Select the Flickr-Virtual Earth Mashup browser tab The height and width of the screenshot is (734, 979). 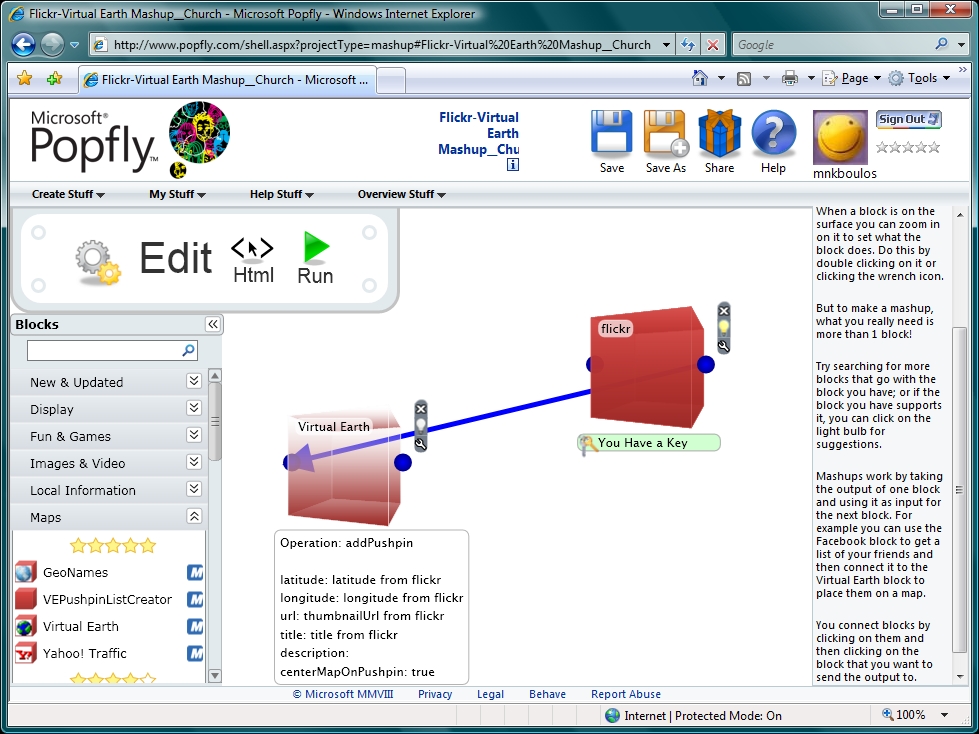coord(229,79)
